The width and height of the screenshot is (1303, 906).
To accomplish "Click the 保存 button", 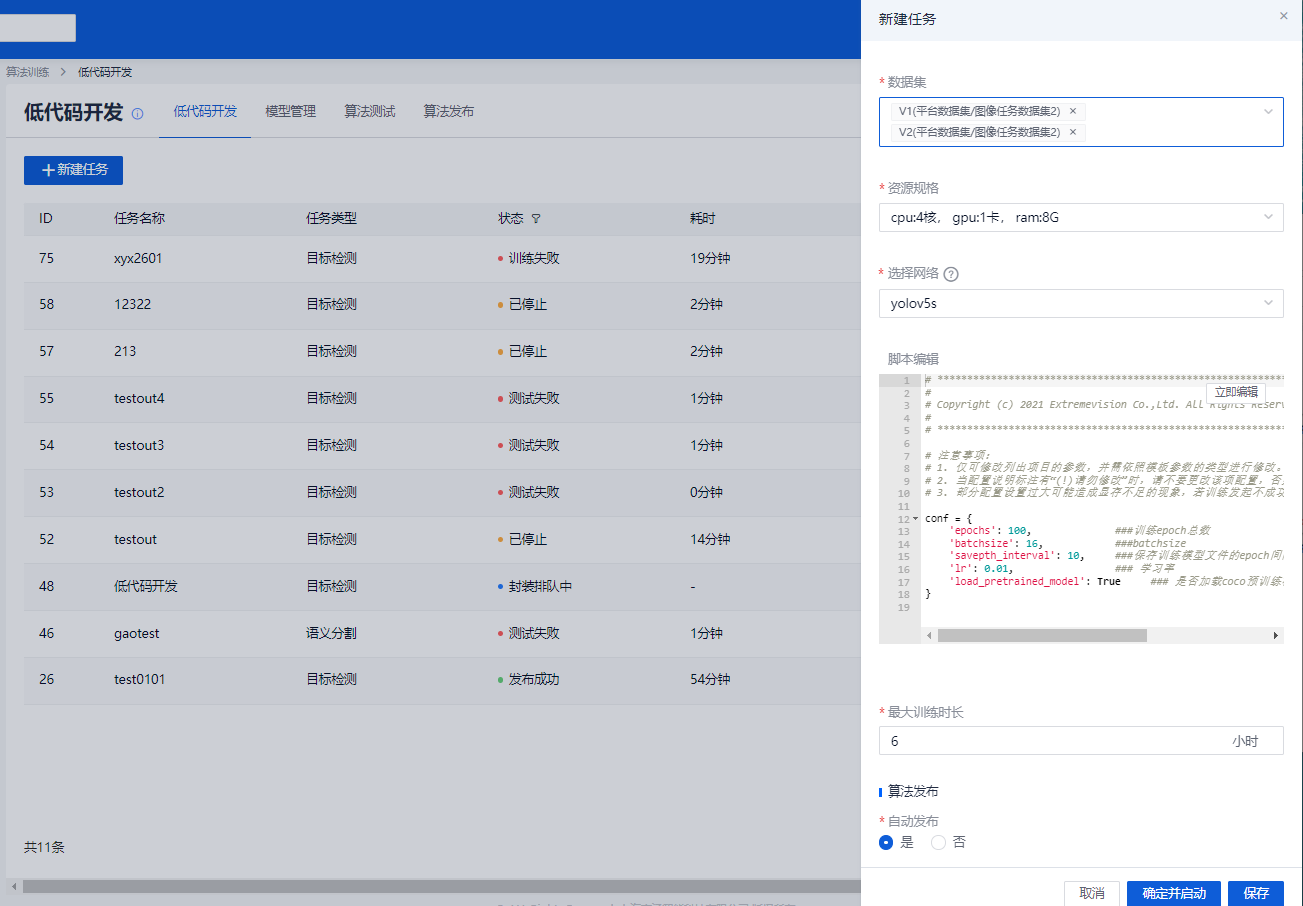I will 1256,893.
